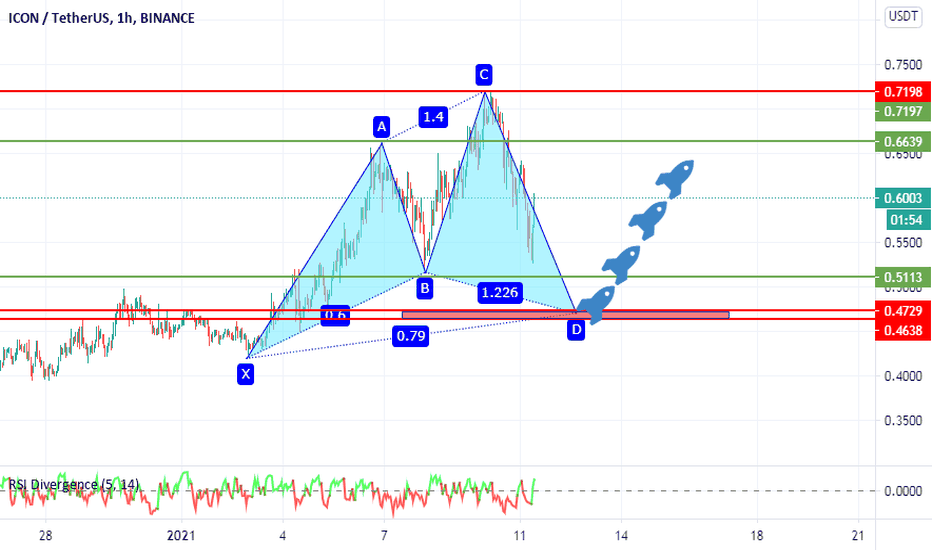Click the red 0.7198 price label

[x=903, y=92]
